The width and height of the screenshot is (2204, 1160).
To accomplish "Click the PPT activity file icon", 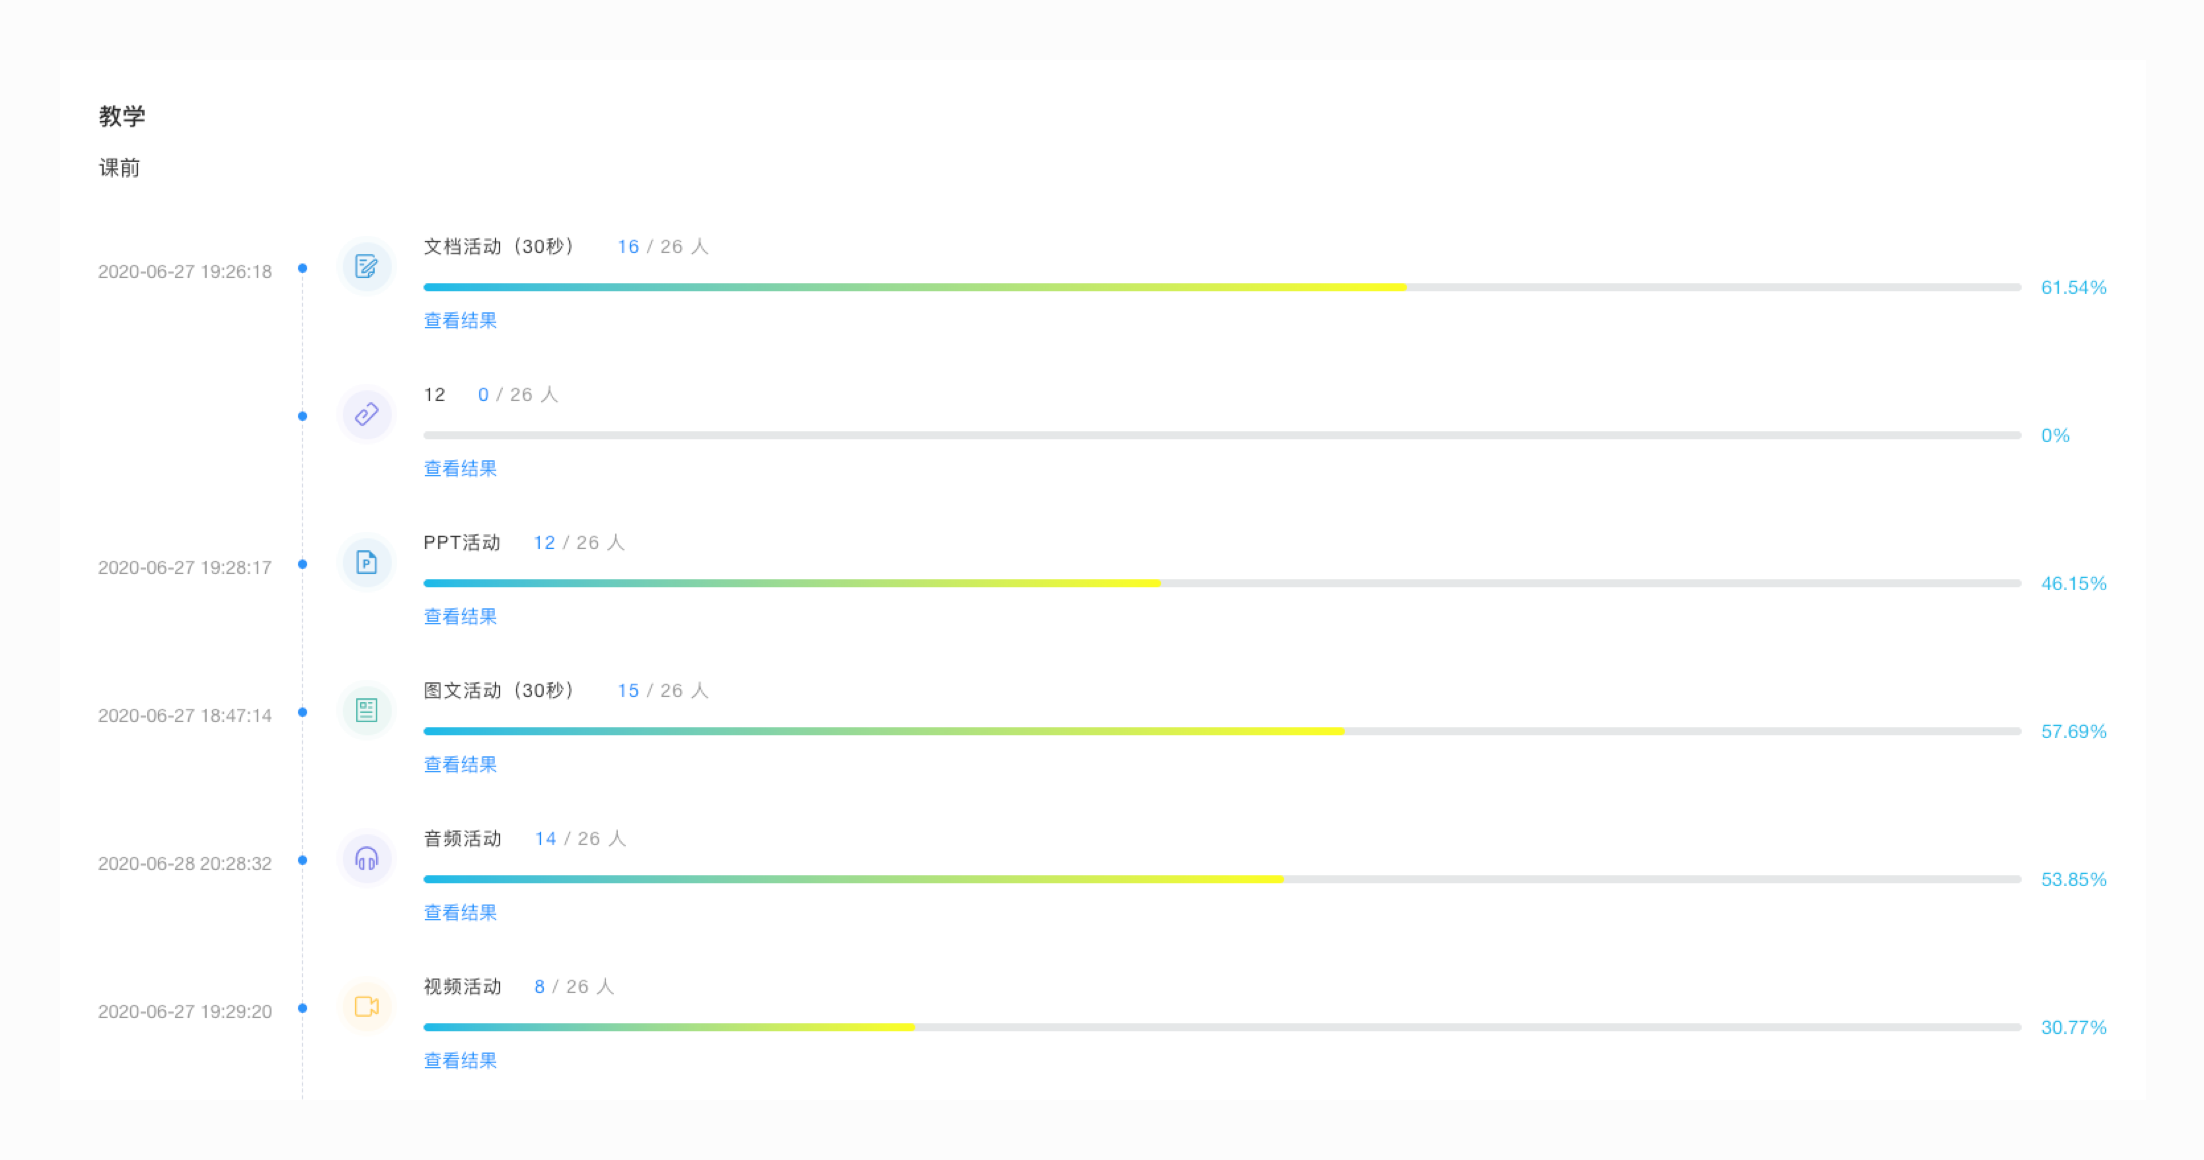I will click(x=366, y=563).
